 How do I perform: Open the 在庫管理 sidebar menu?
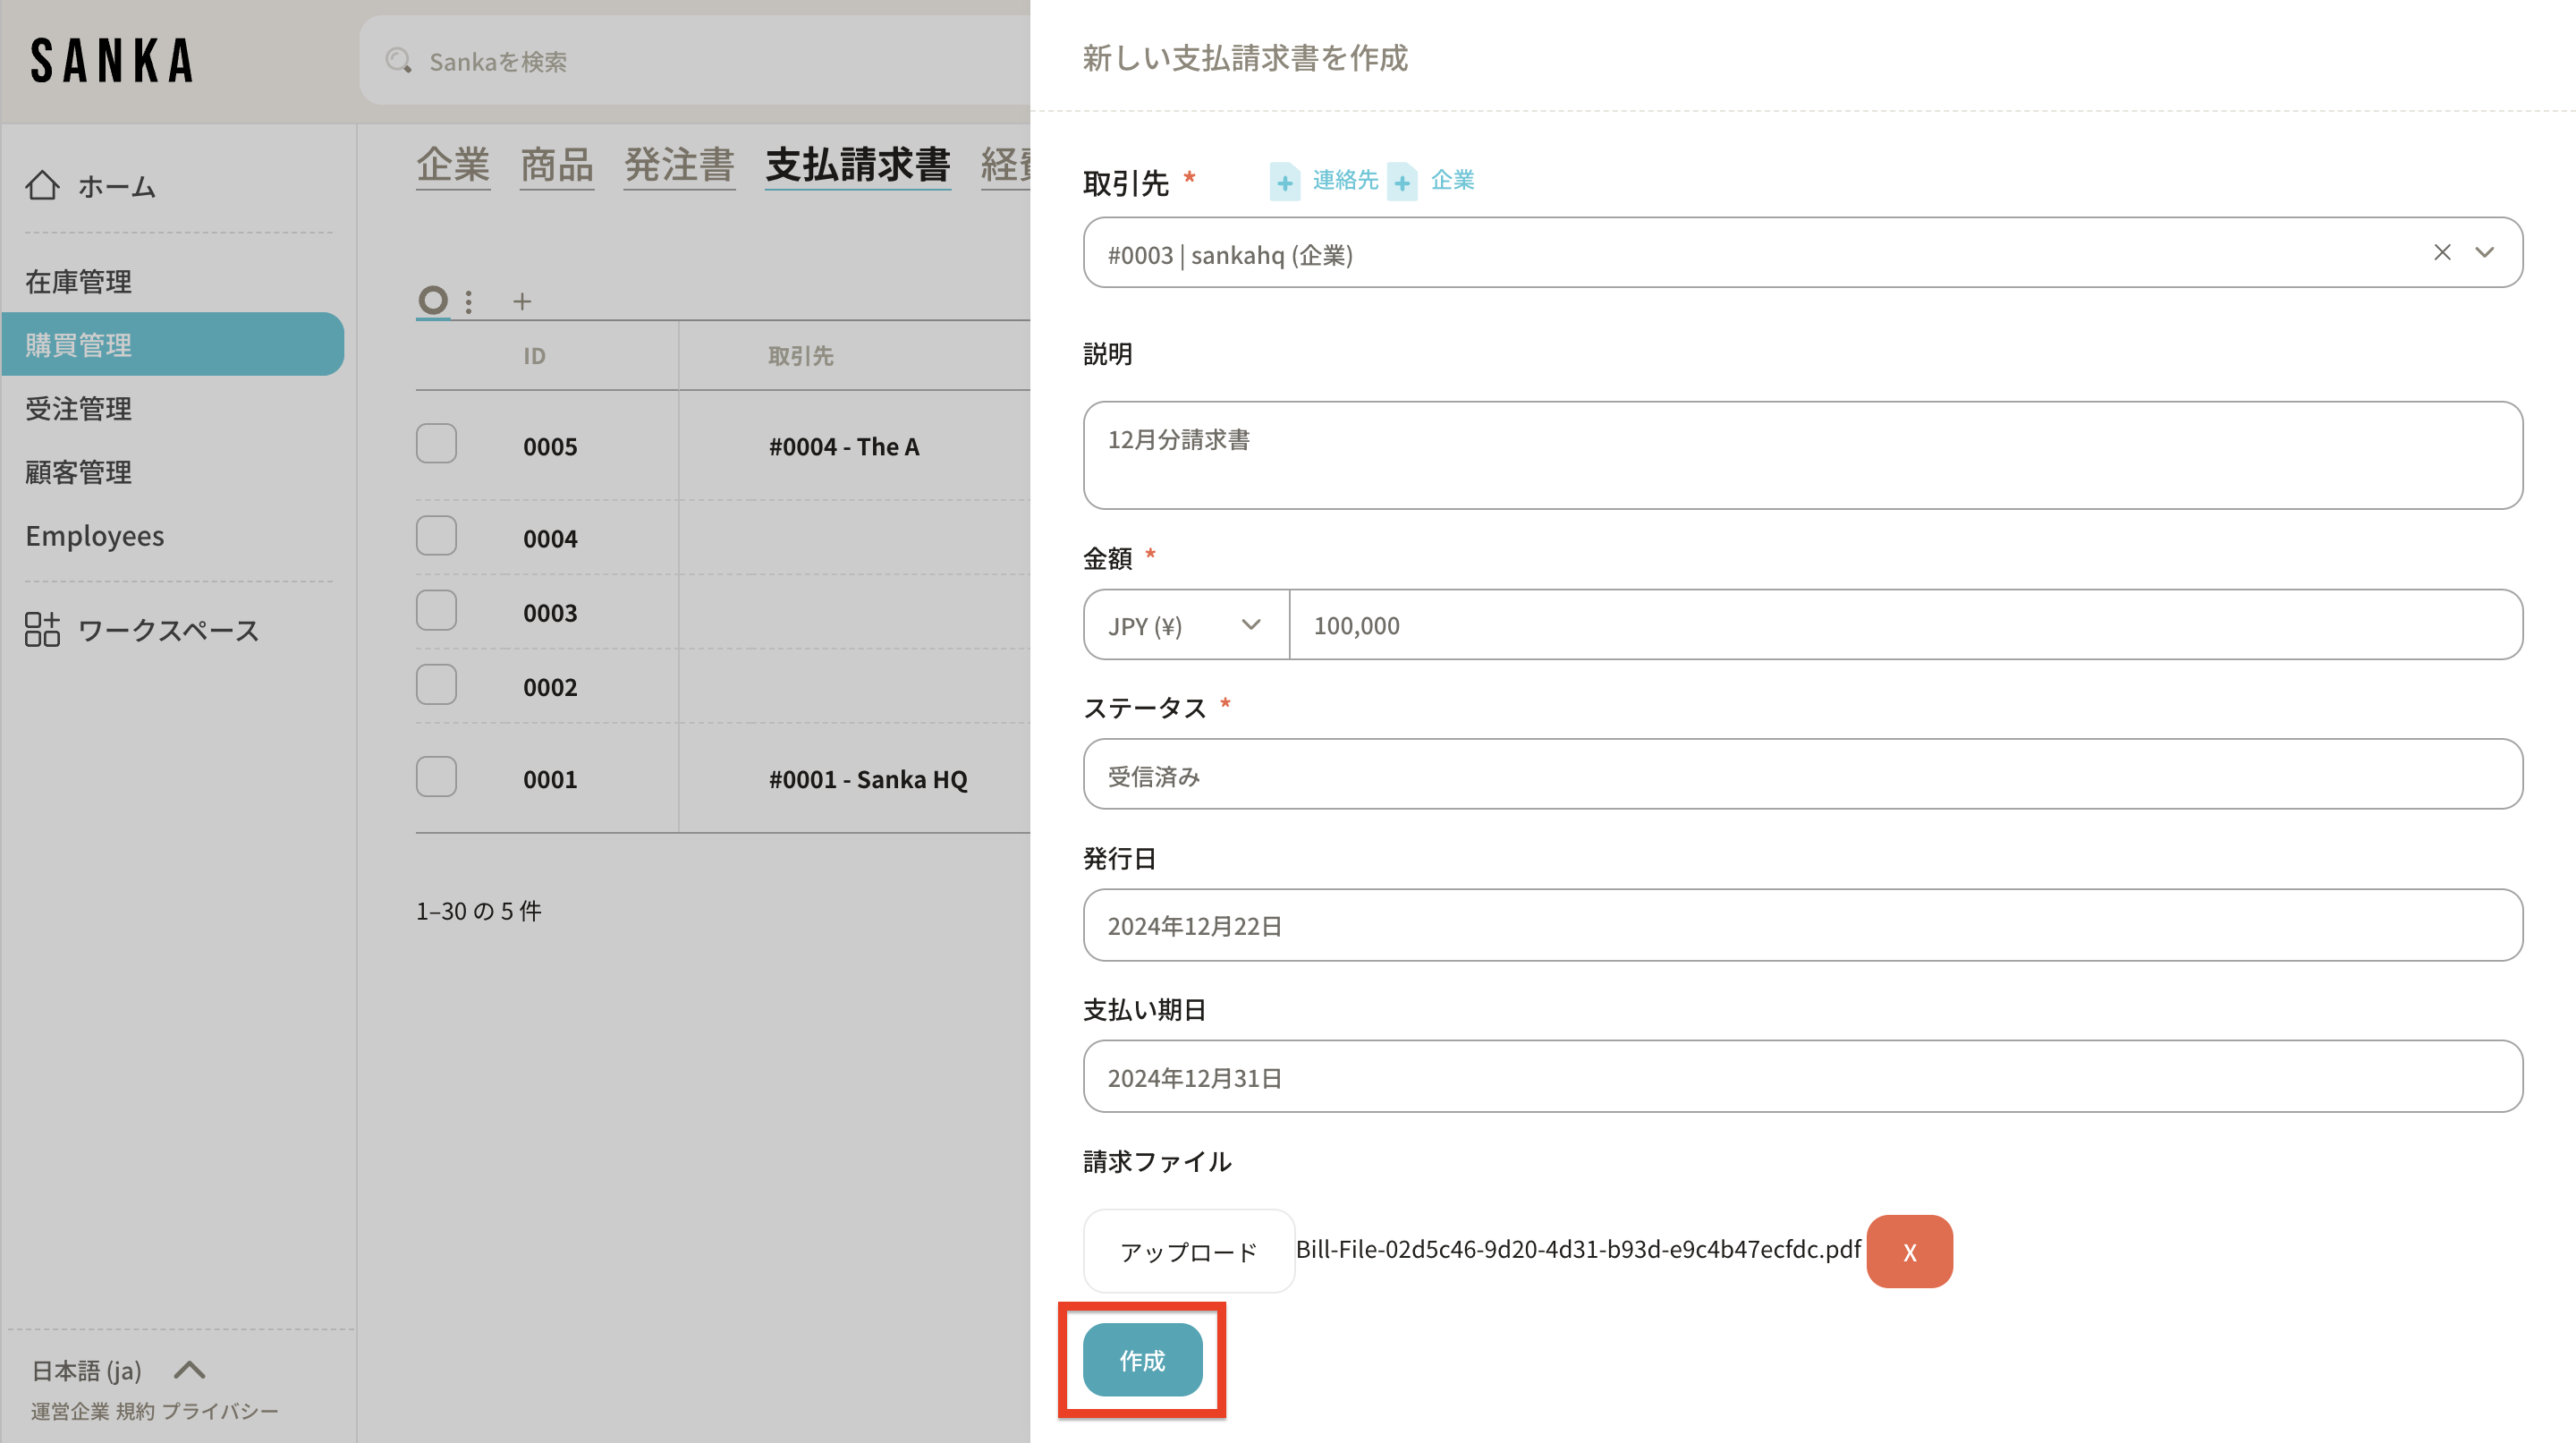[78, 282]
